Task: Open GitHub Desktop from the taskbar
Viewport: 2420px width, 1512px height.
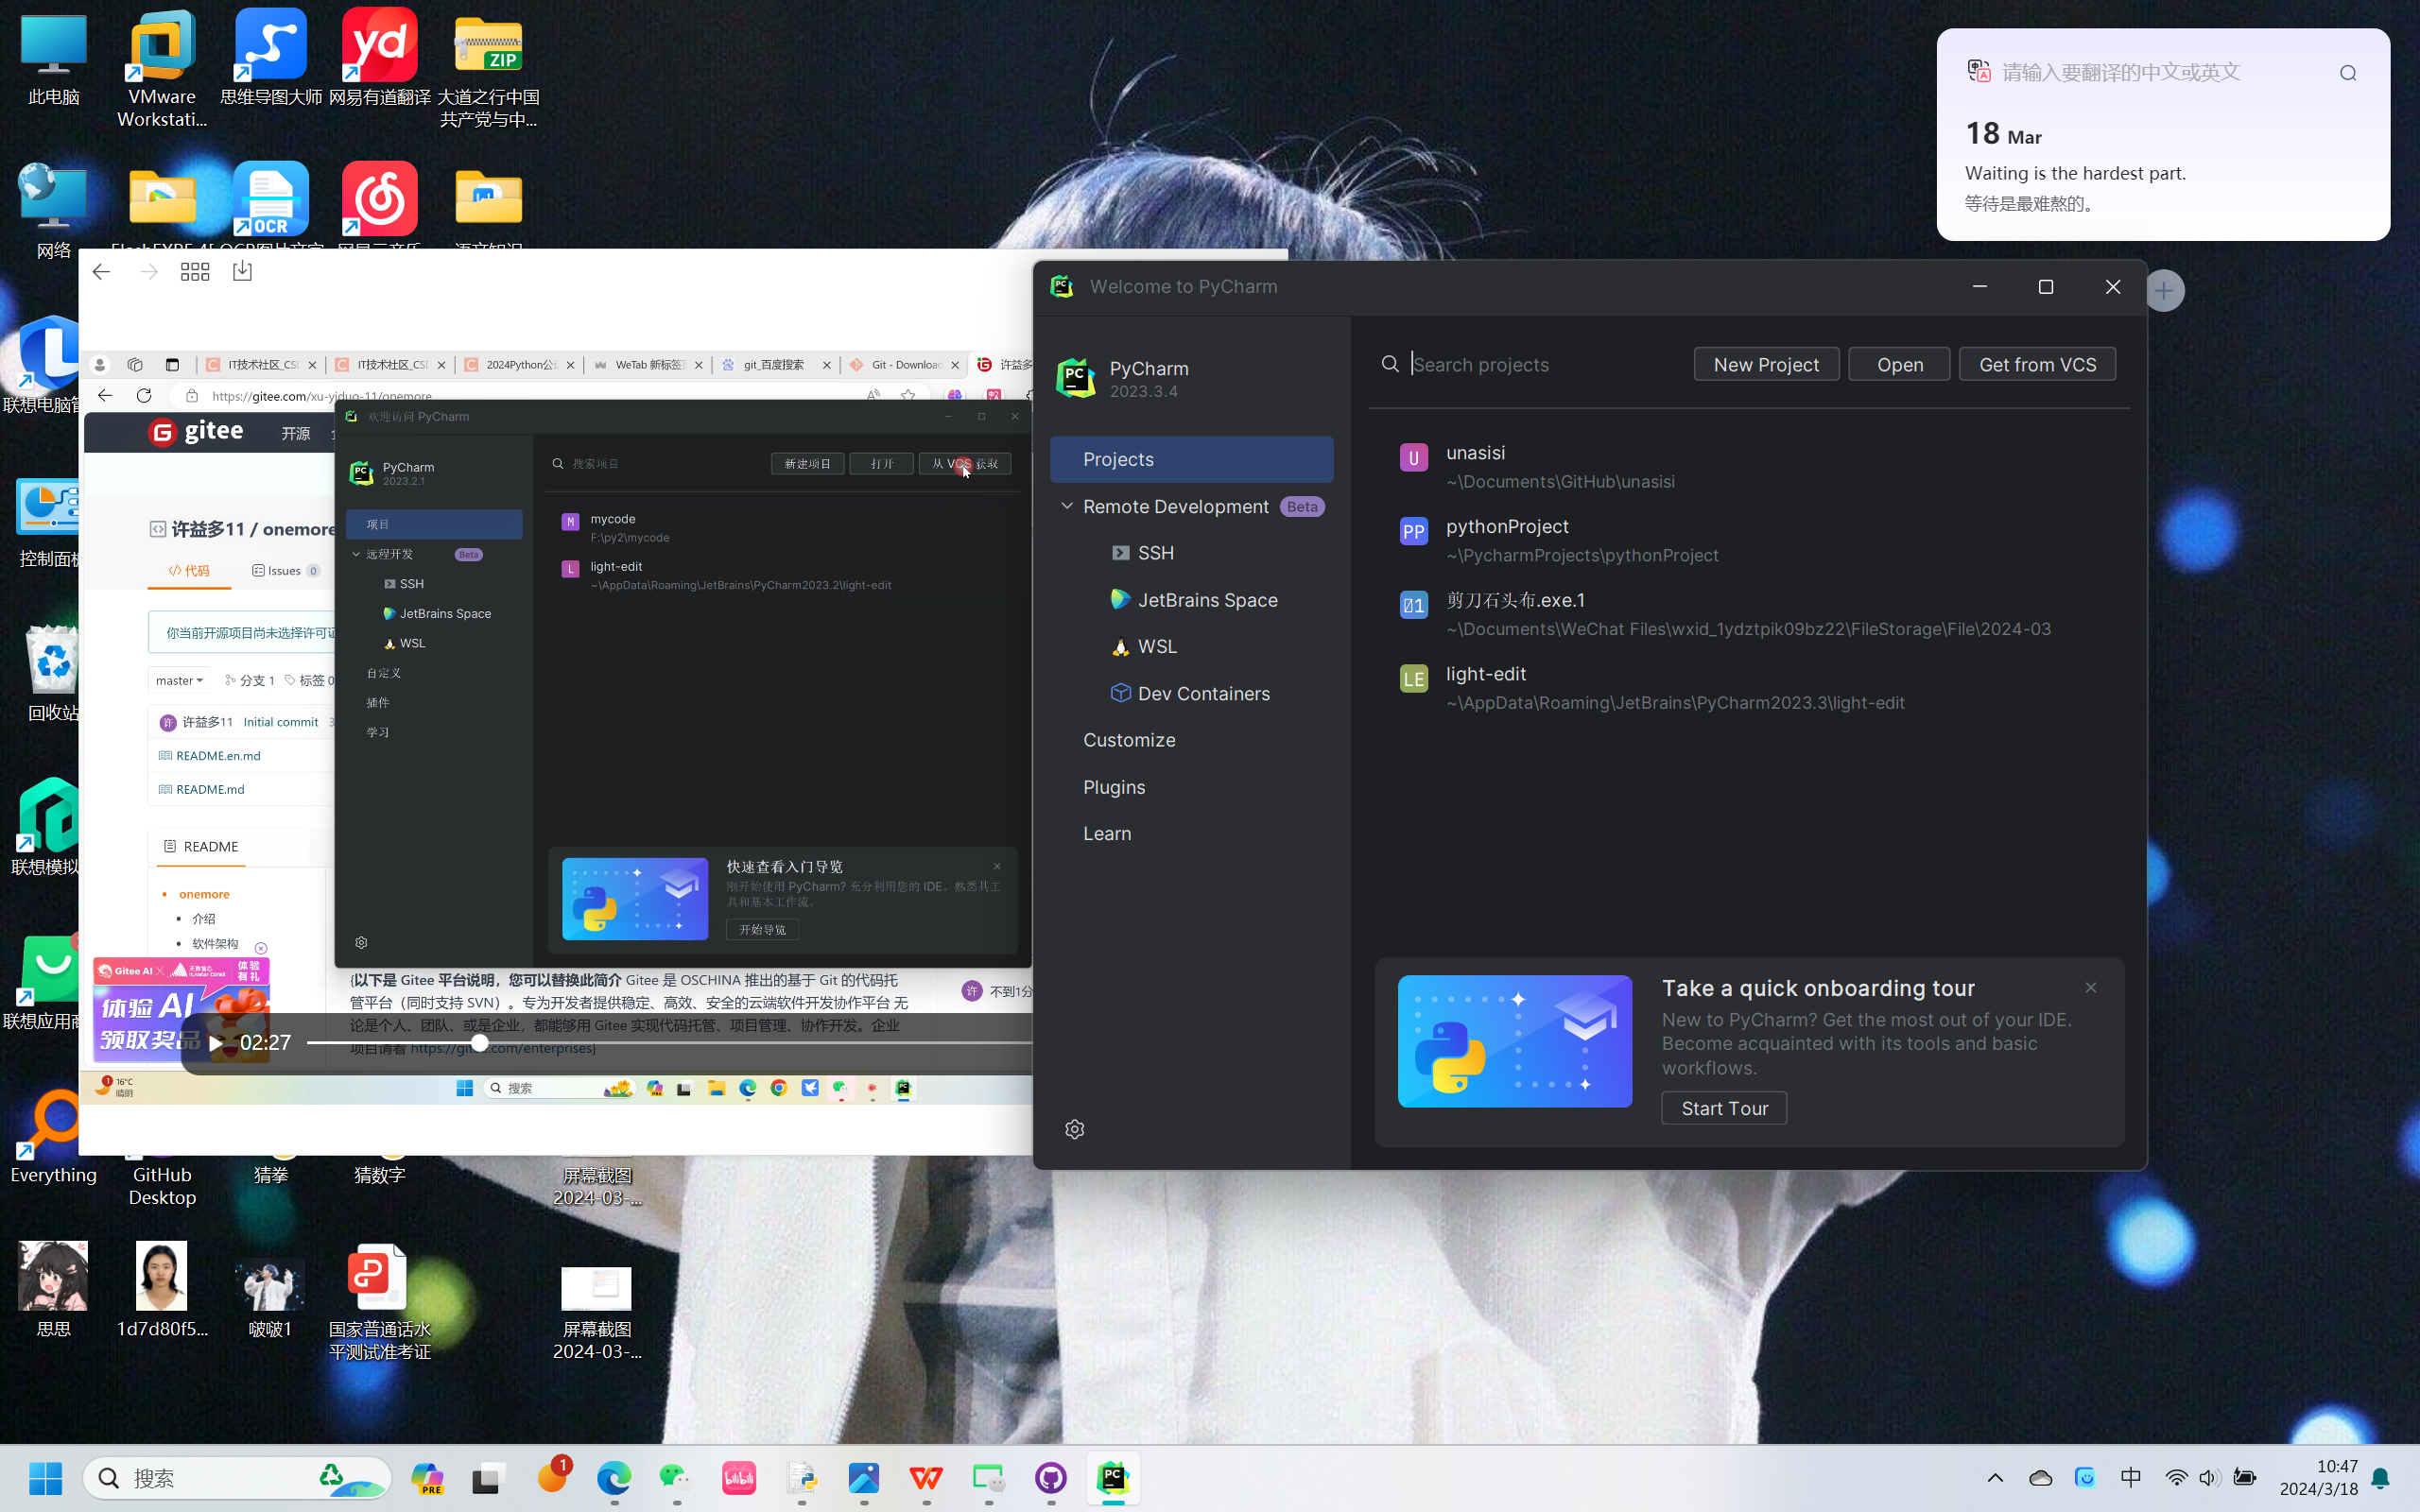Action: (1050, 1478)
